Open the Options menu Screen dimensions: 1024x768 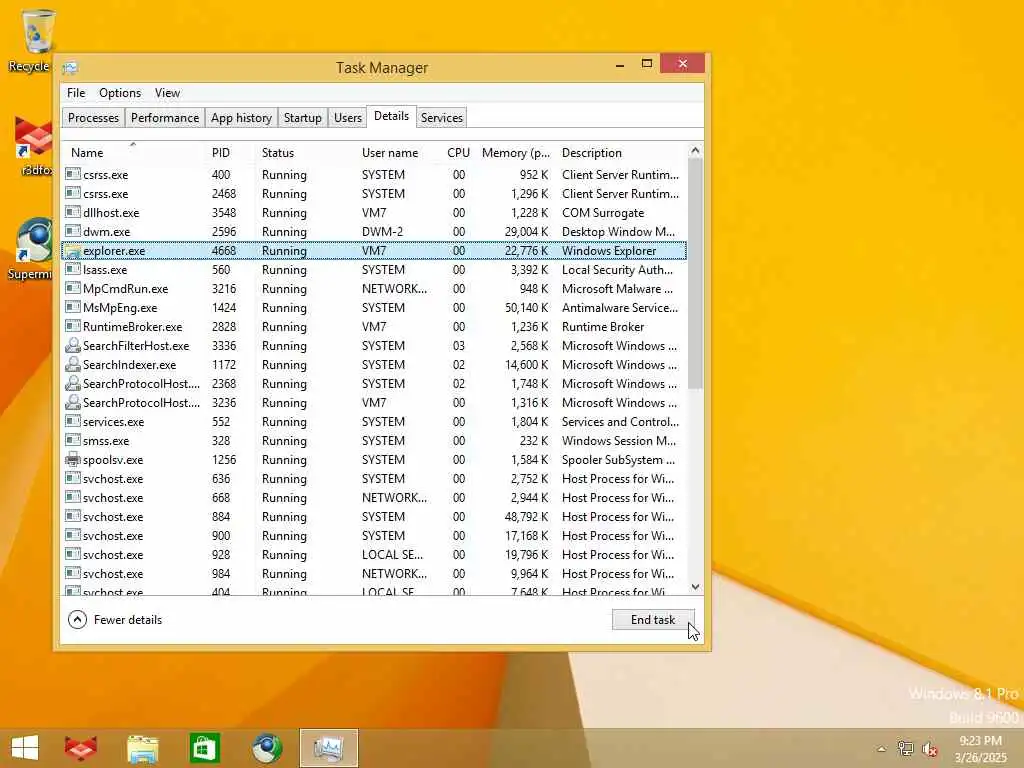click(x=120, y=93)
